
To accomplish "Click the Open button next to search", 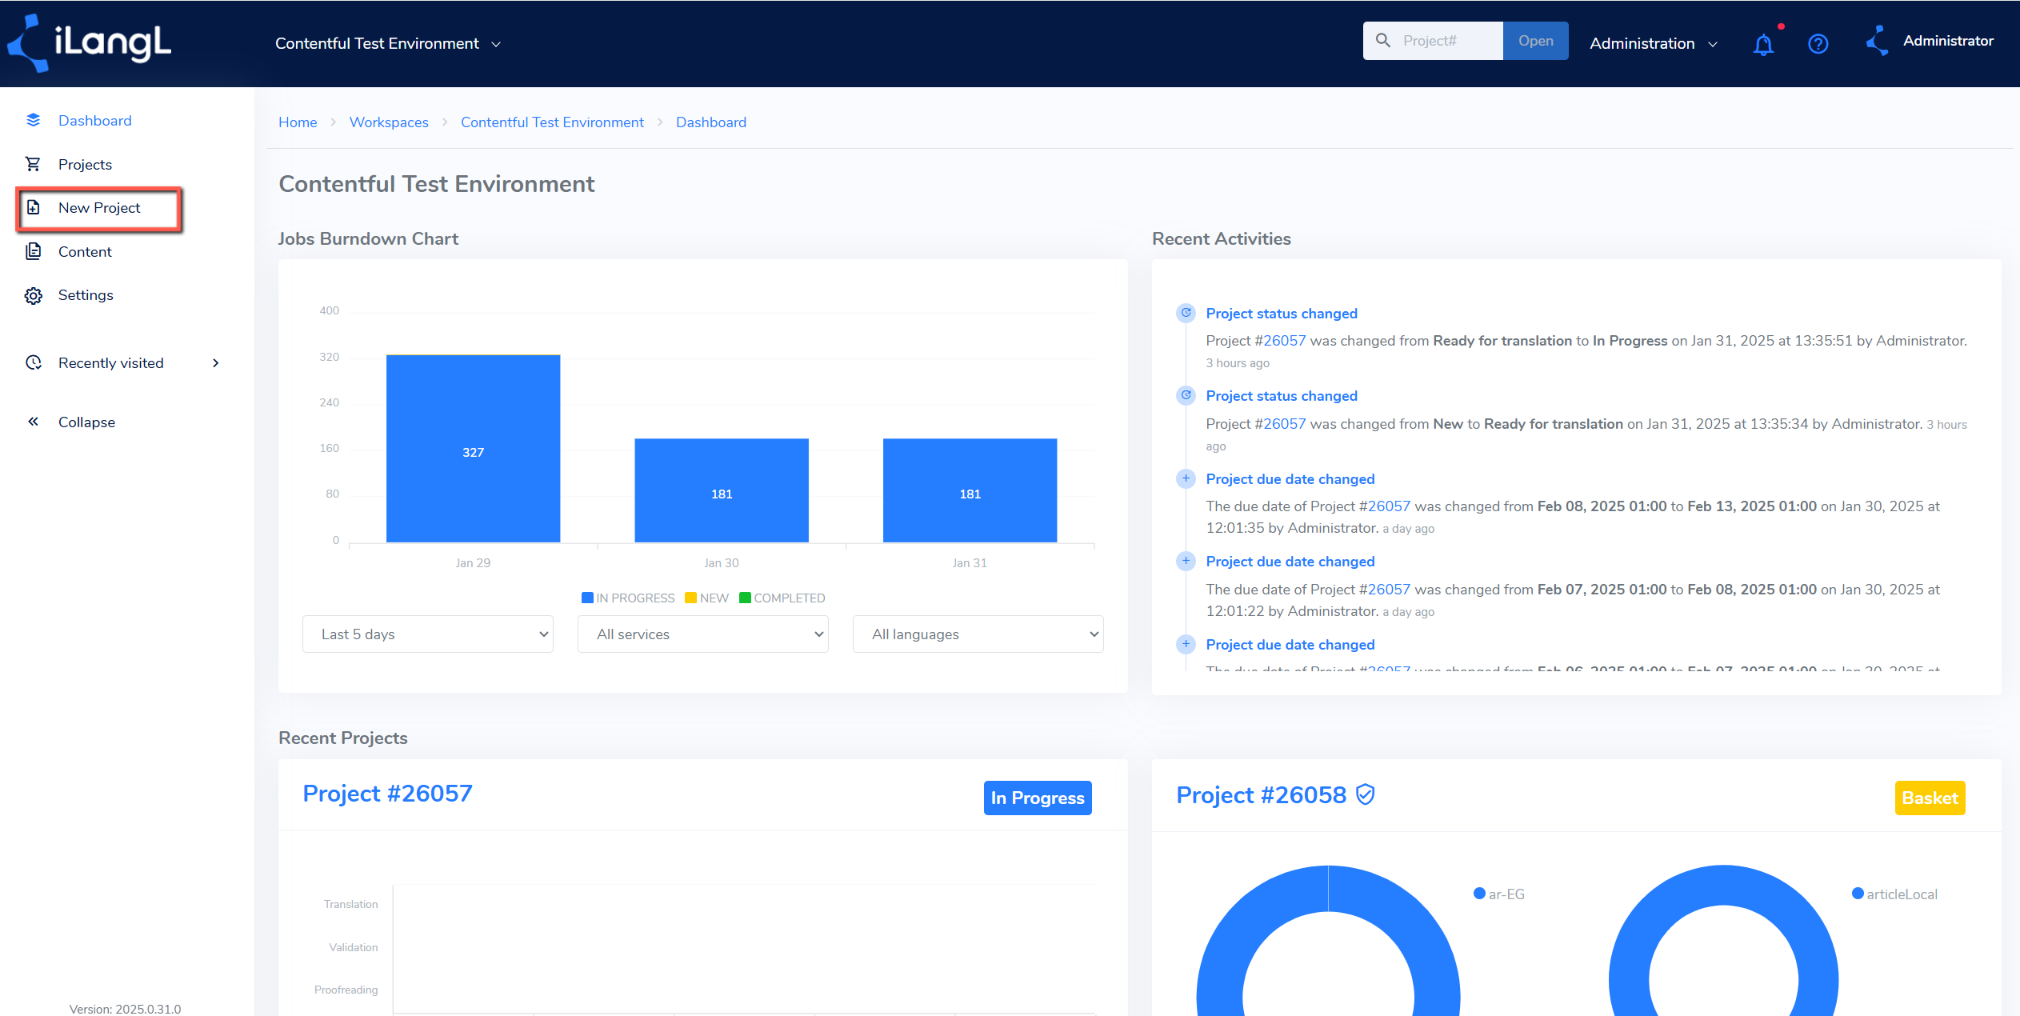I will tap(1535, 41).
